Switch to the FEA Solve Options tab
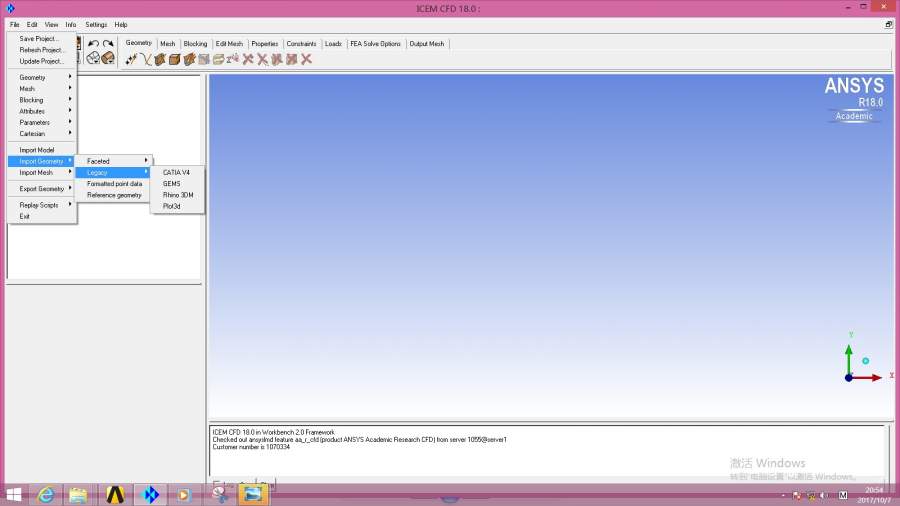Image resolution: width=900 pixels, height=506 pixels. click(x=375, y=44)
